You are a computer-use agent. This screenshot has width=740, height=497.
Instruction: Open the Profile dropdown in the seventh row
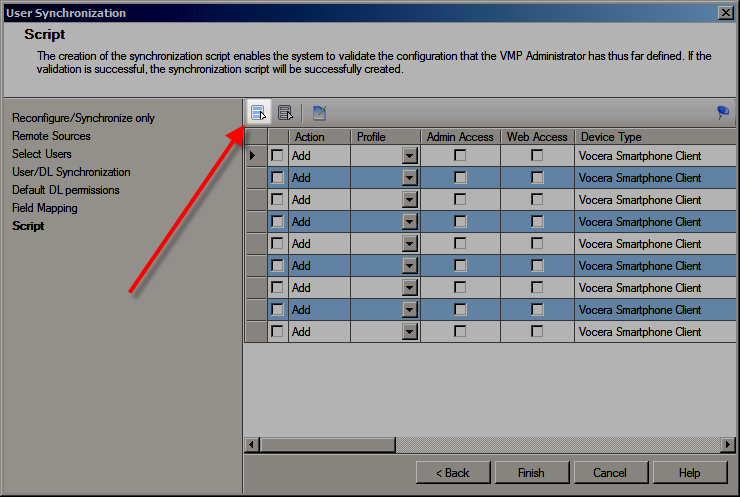pos(410,288)
